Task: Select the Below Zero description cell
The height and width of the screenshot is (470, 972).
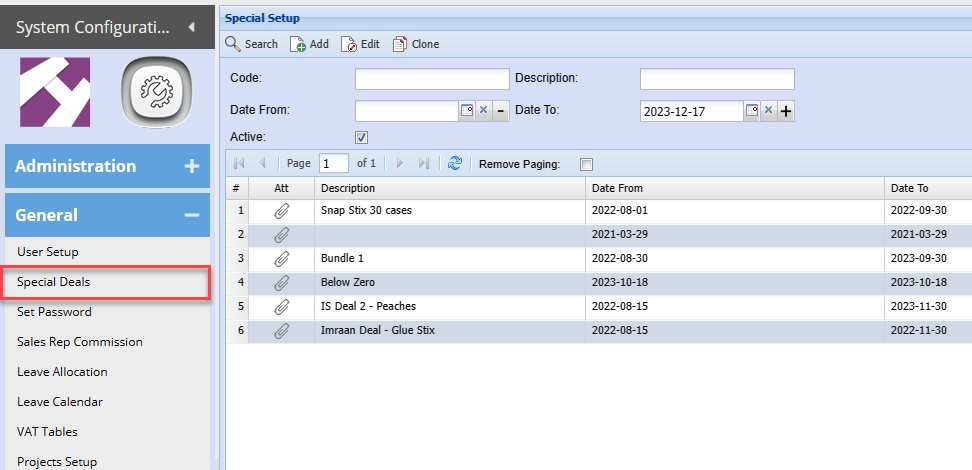Action: [x=450, y=283]
